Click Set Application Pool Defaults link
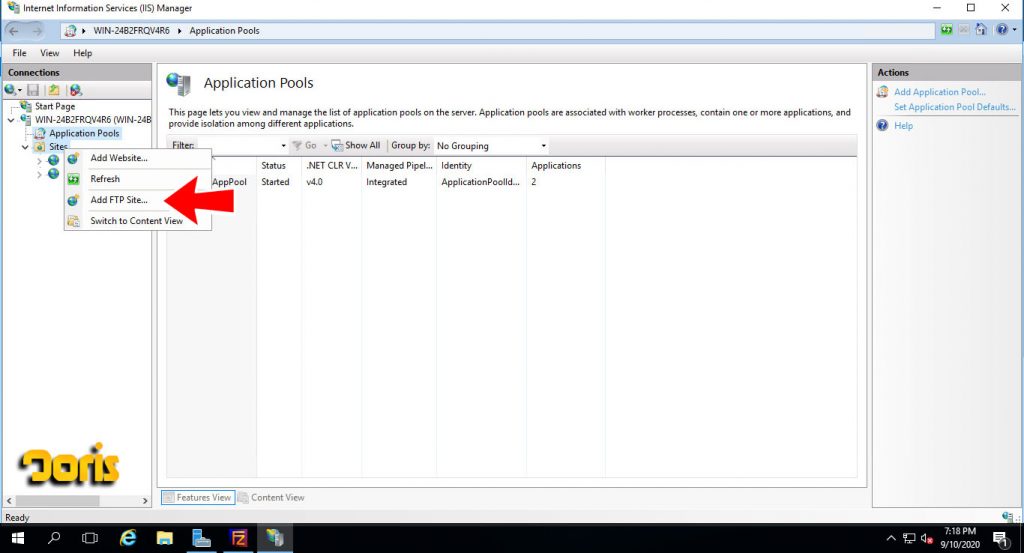The image size is (1024, 553). click(x=955, y=107)
